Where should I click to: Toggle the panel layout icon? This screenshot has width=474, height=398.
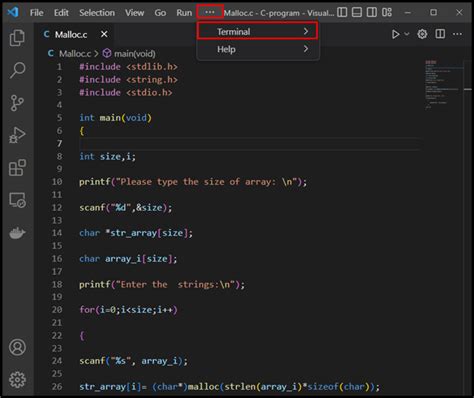[x=357, y=12]
